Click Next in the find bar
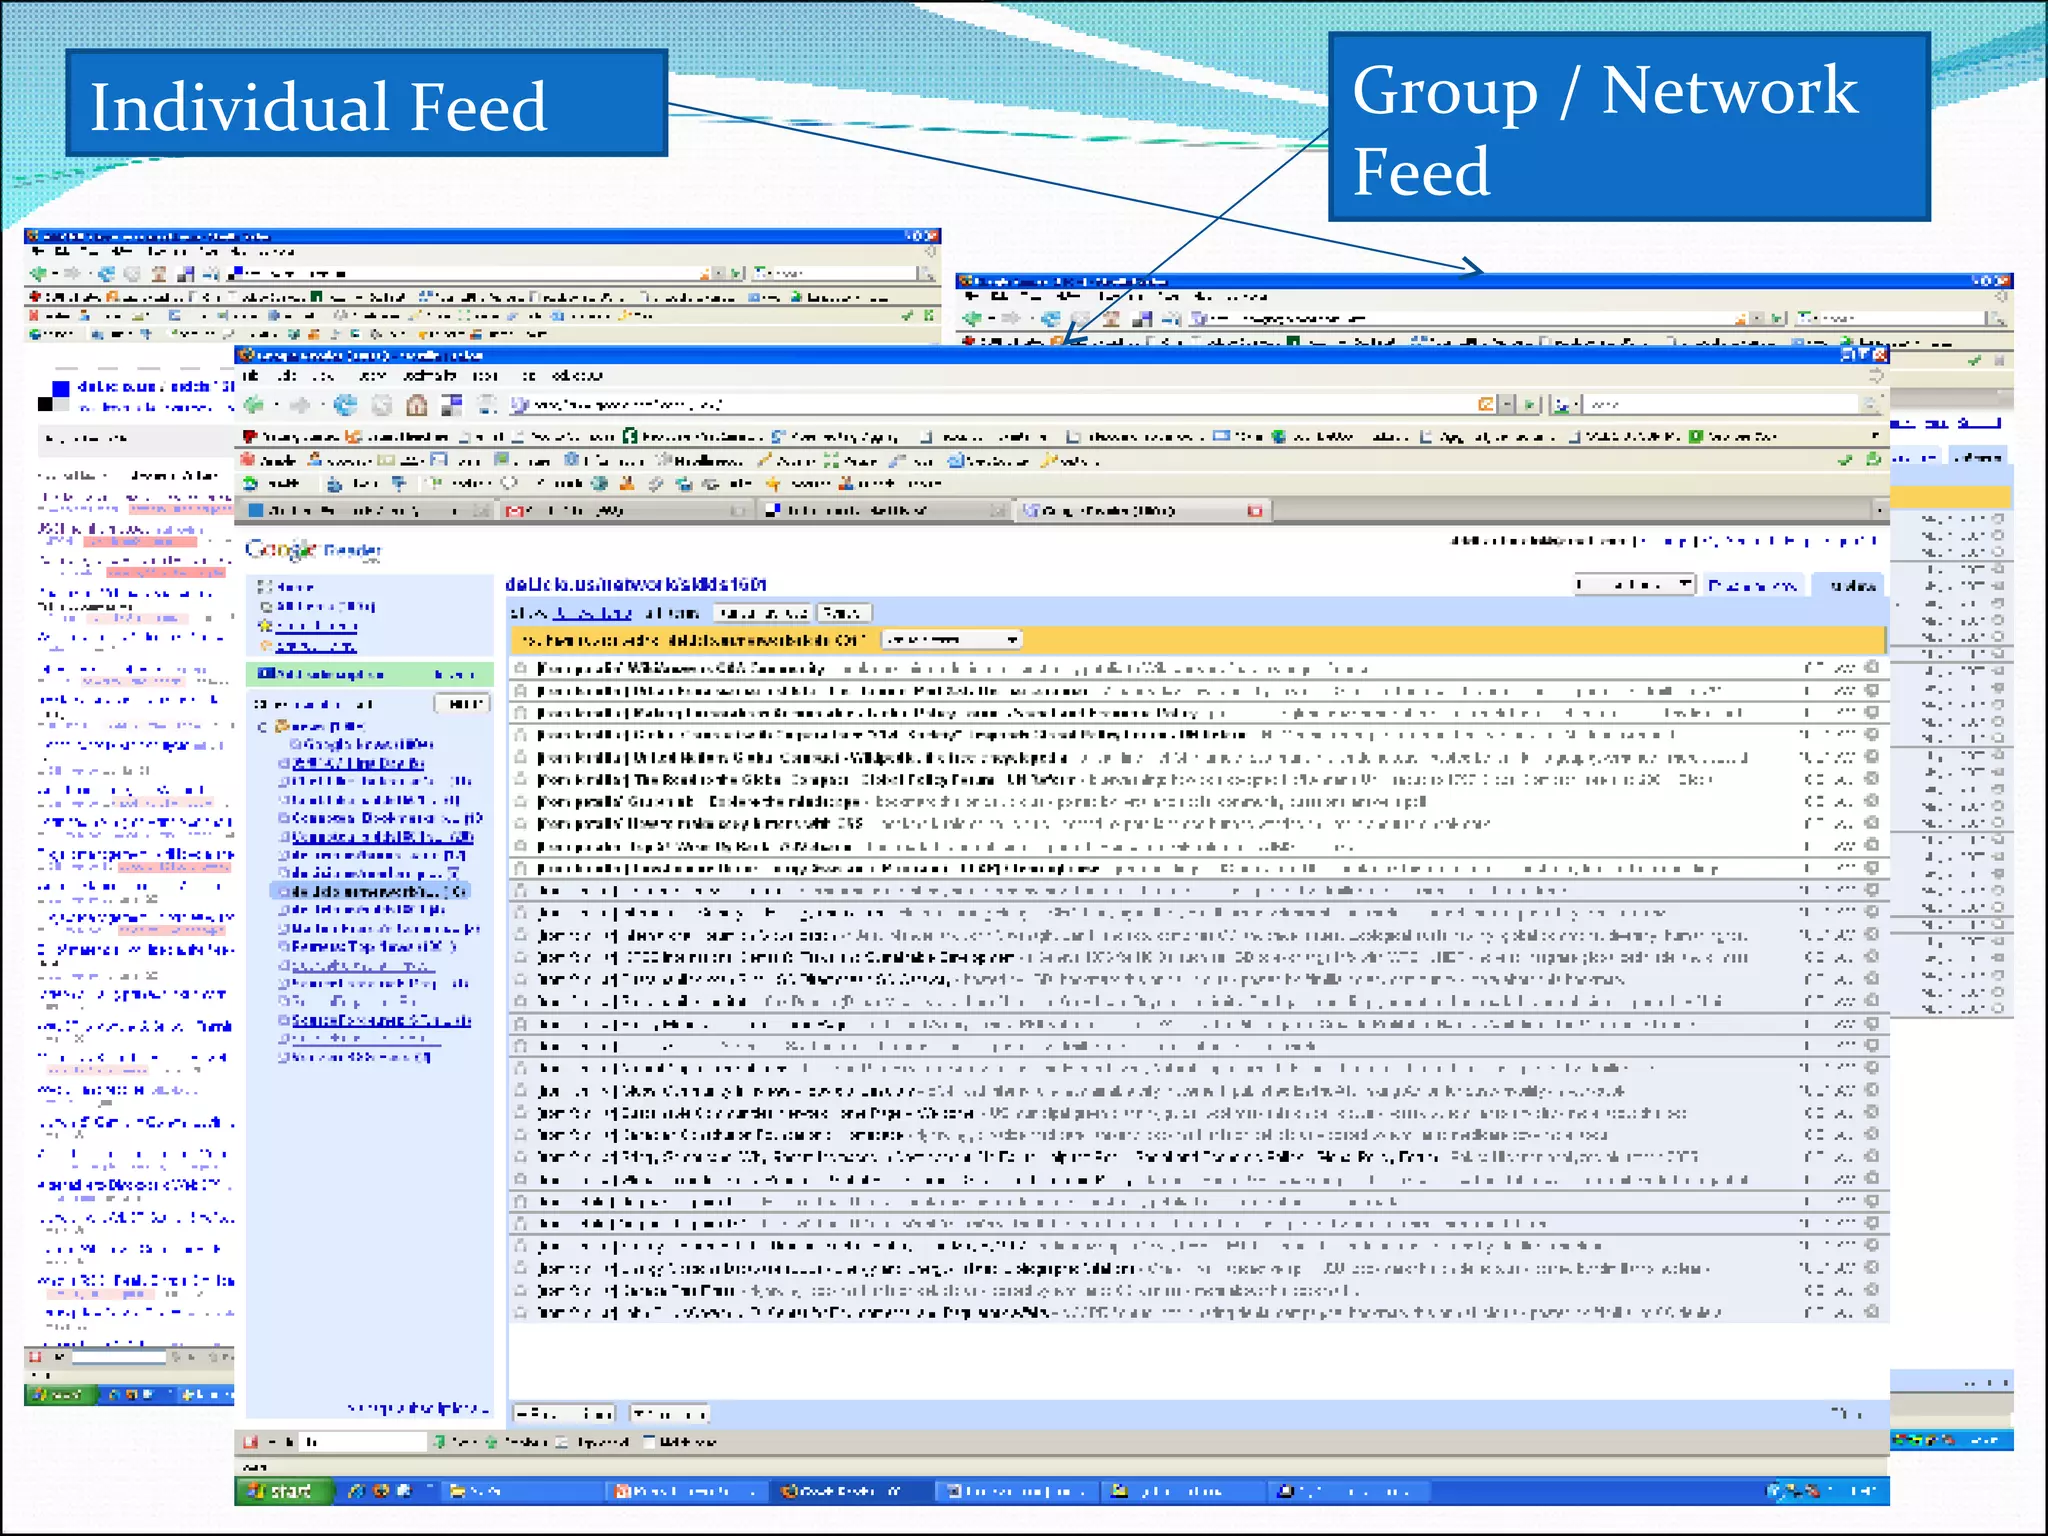Image resolution: width=2048 pixels, height=1536 pixels. [457, 1441]
